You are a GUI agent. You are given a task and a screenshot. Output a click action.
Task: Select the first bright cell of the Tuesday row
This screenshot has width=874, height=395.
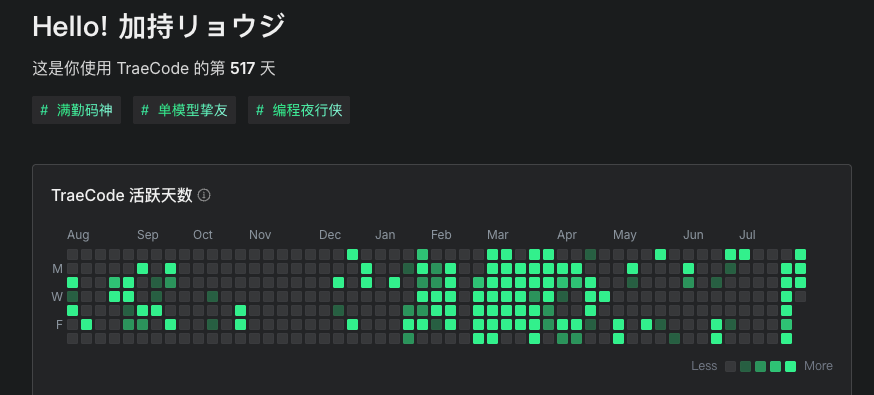[x=72, y=282]
